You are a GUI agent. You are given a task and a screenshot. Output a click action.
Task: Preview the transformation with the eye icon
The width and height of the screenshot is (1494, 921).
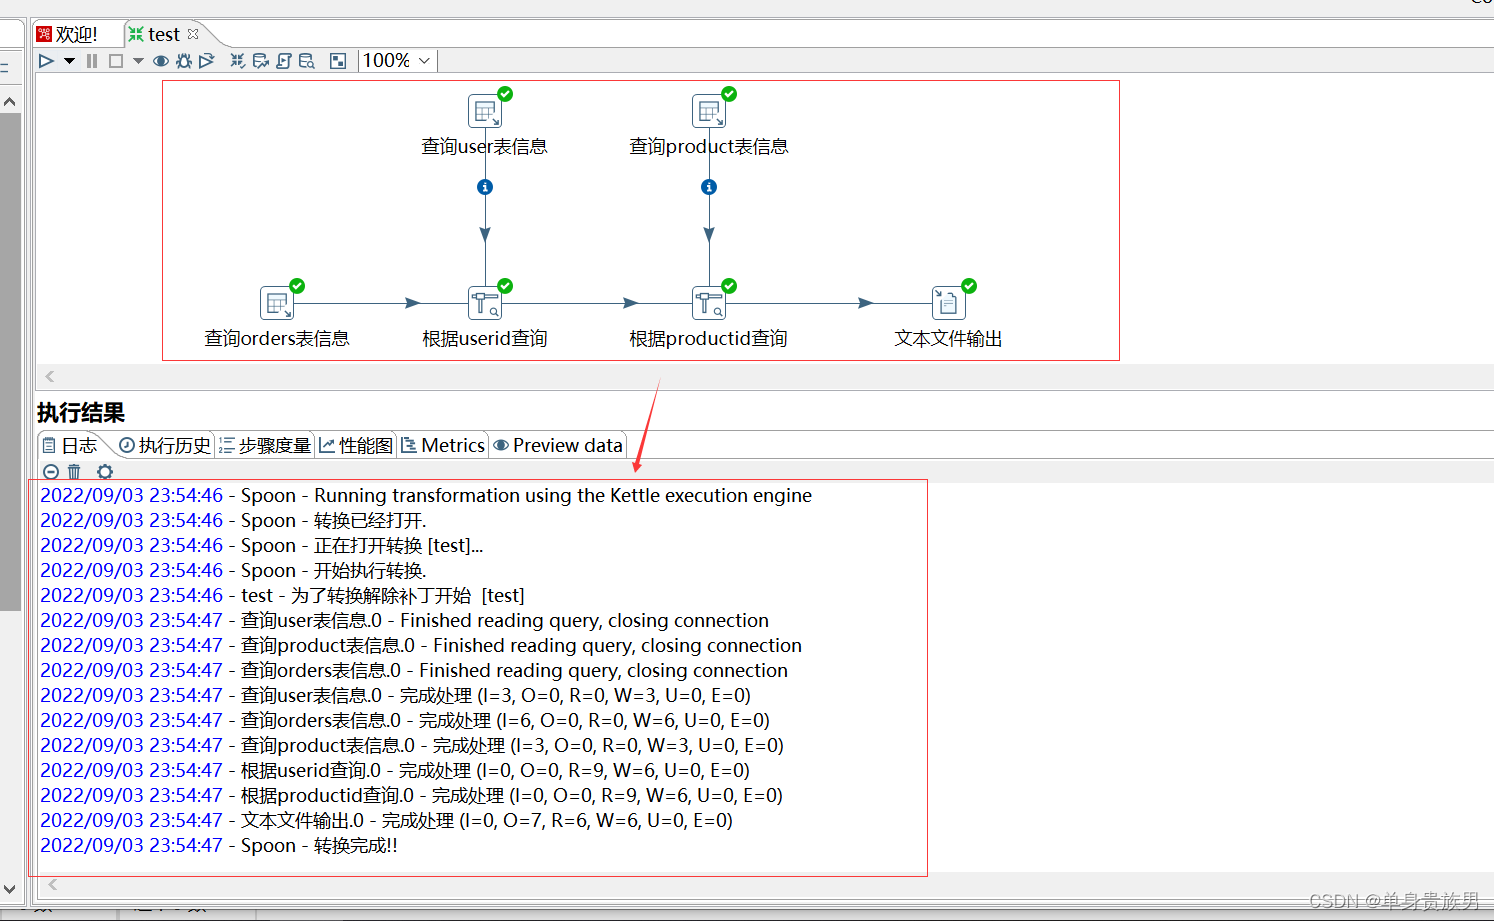pos(160,61)
